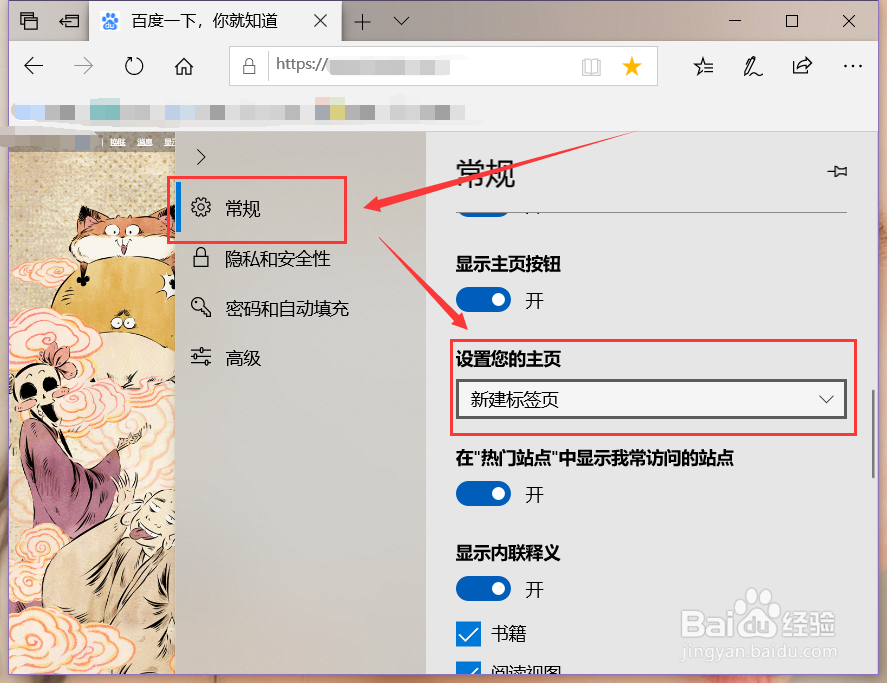Click the tabs you've set aside icon

pos(29,21)
